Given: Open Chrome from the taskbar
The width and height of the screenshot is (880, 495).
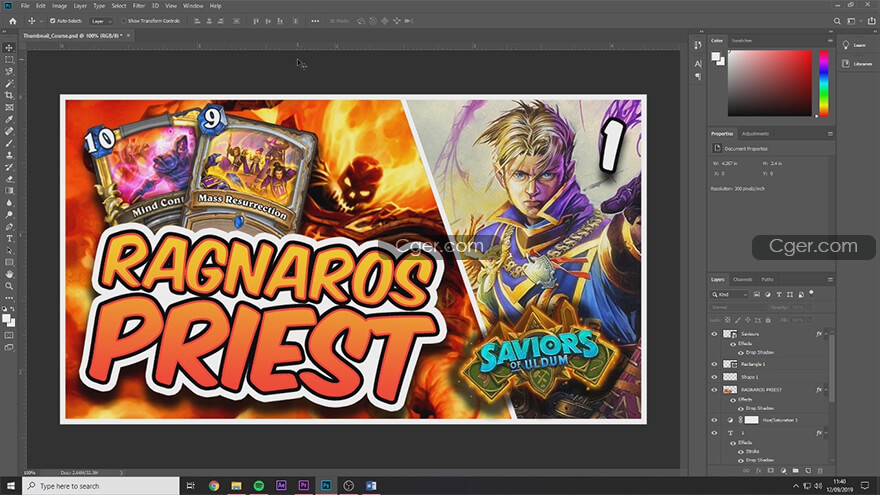Looking at the screenshot, I should pos(214,485).
